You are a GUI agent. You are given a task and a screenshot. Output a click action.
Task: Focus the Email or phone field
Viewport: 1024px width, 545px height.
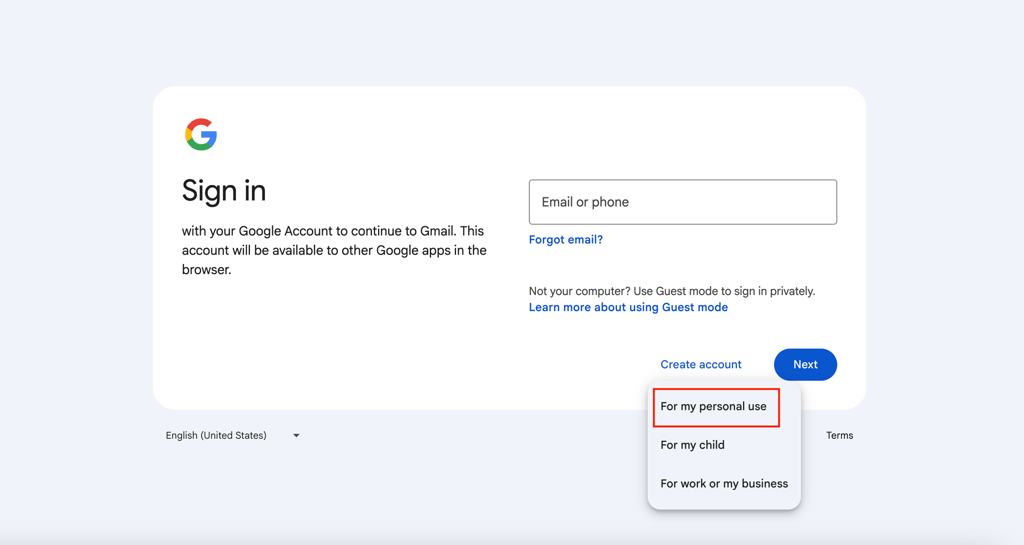coord(682,202)
